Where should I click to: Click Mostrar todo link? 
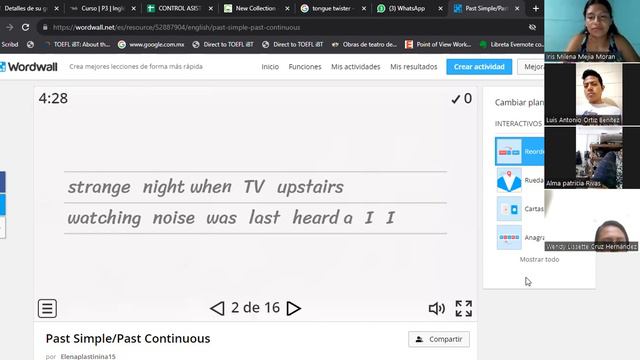click(x=539, y=259)
